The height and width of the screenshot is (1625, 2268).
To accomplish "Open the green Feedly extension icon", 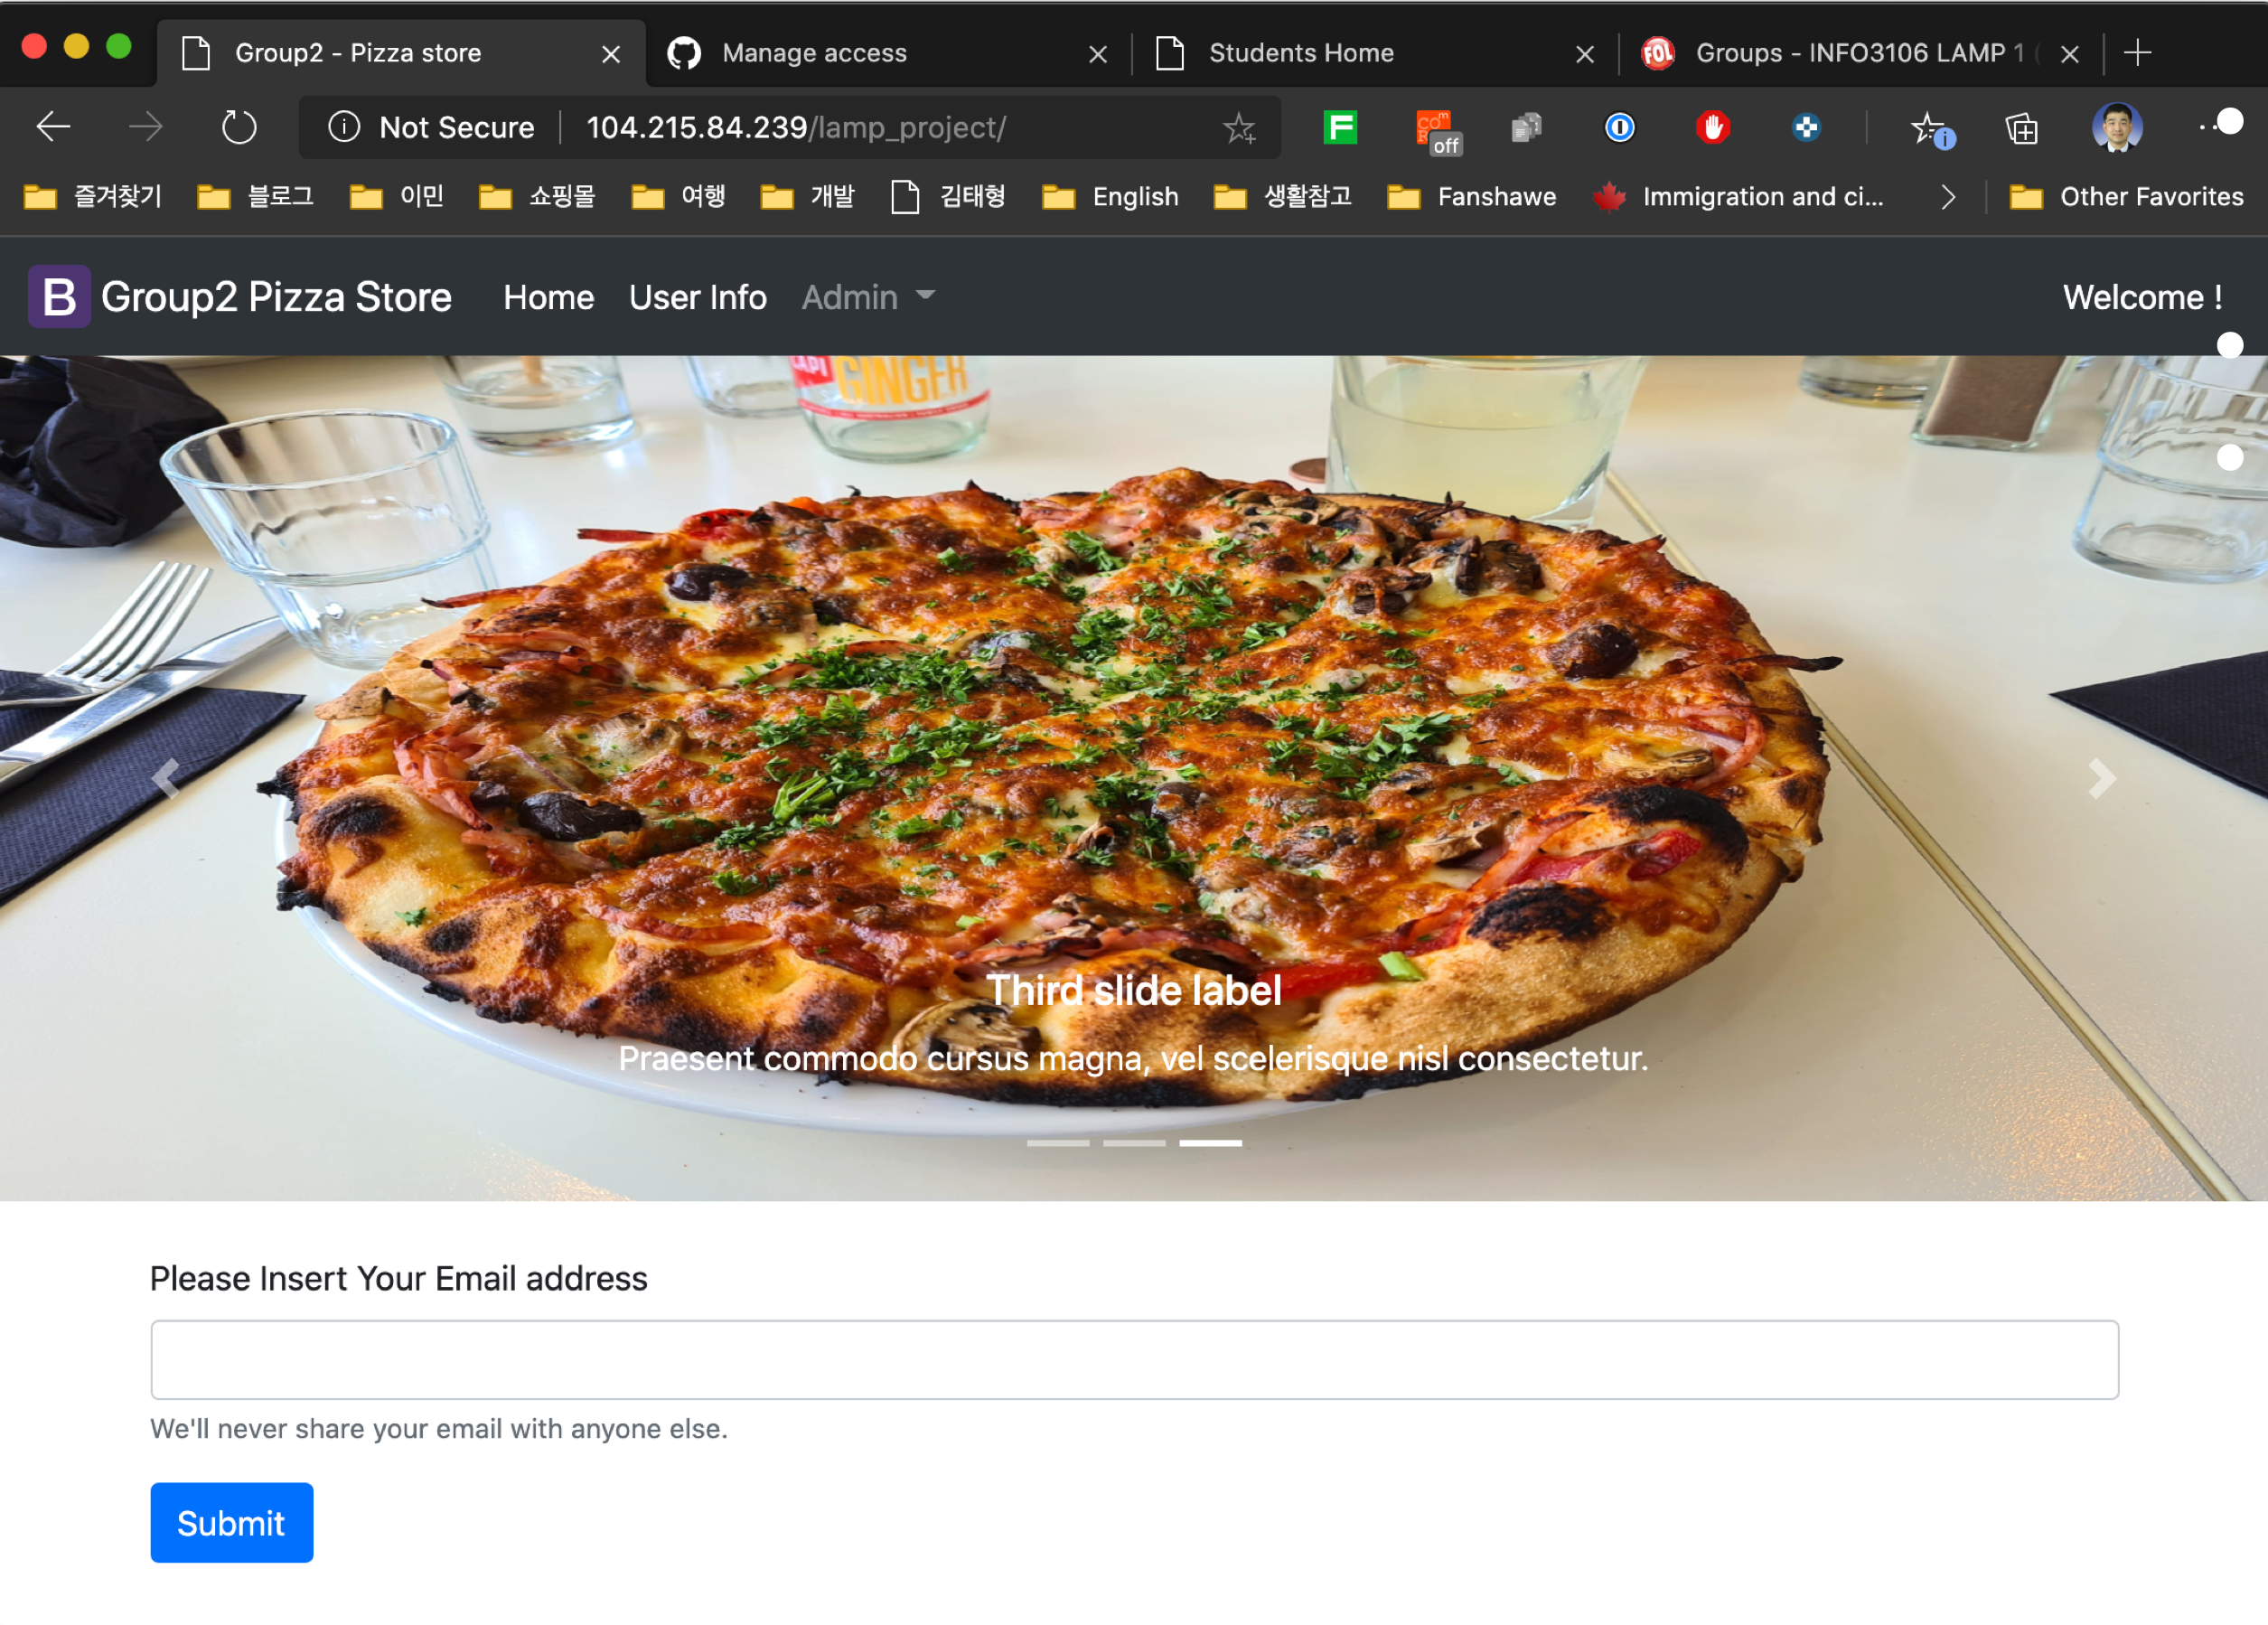I will [1340, 127].
